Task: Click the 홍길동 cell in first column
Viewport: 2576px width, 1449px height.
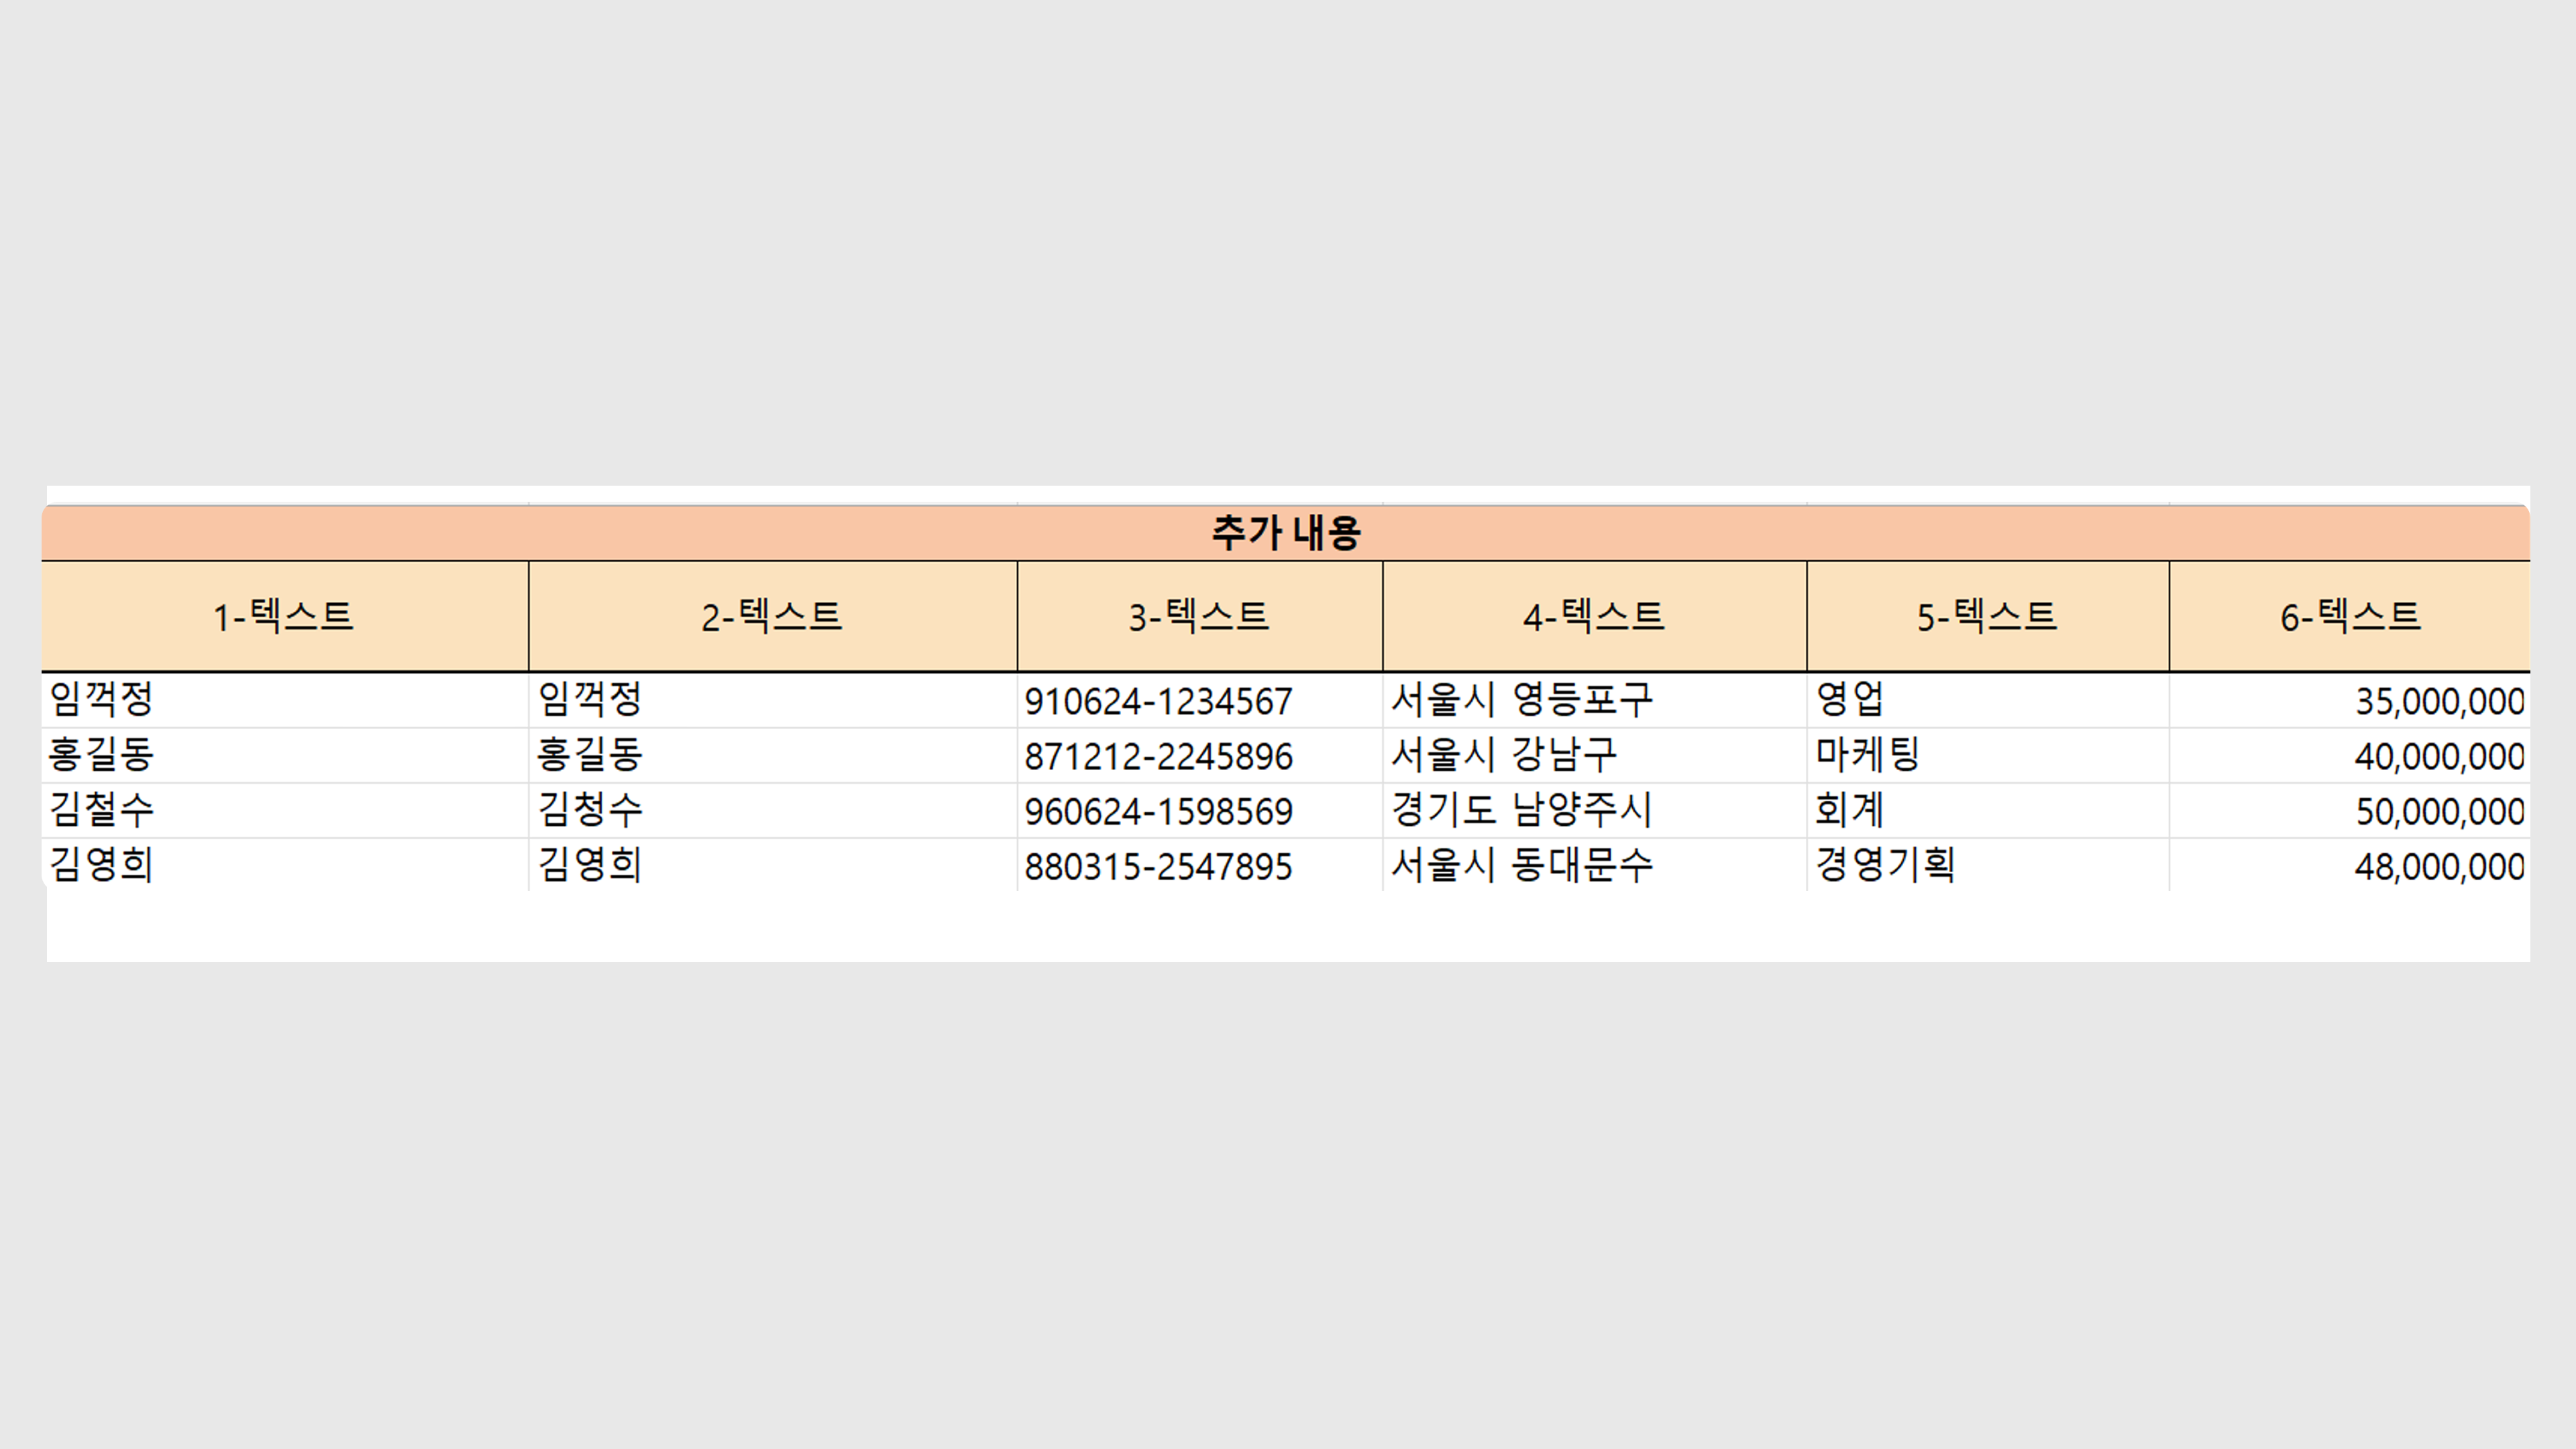Action: (102, 755)
